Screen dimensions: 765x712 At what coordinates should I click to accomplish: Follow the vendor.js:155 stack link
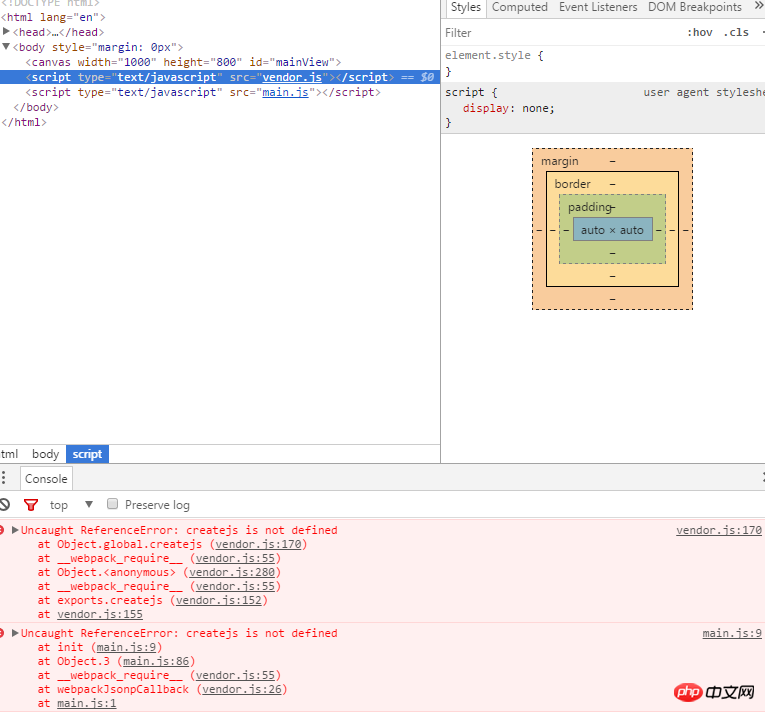tap(100, 614)
